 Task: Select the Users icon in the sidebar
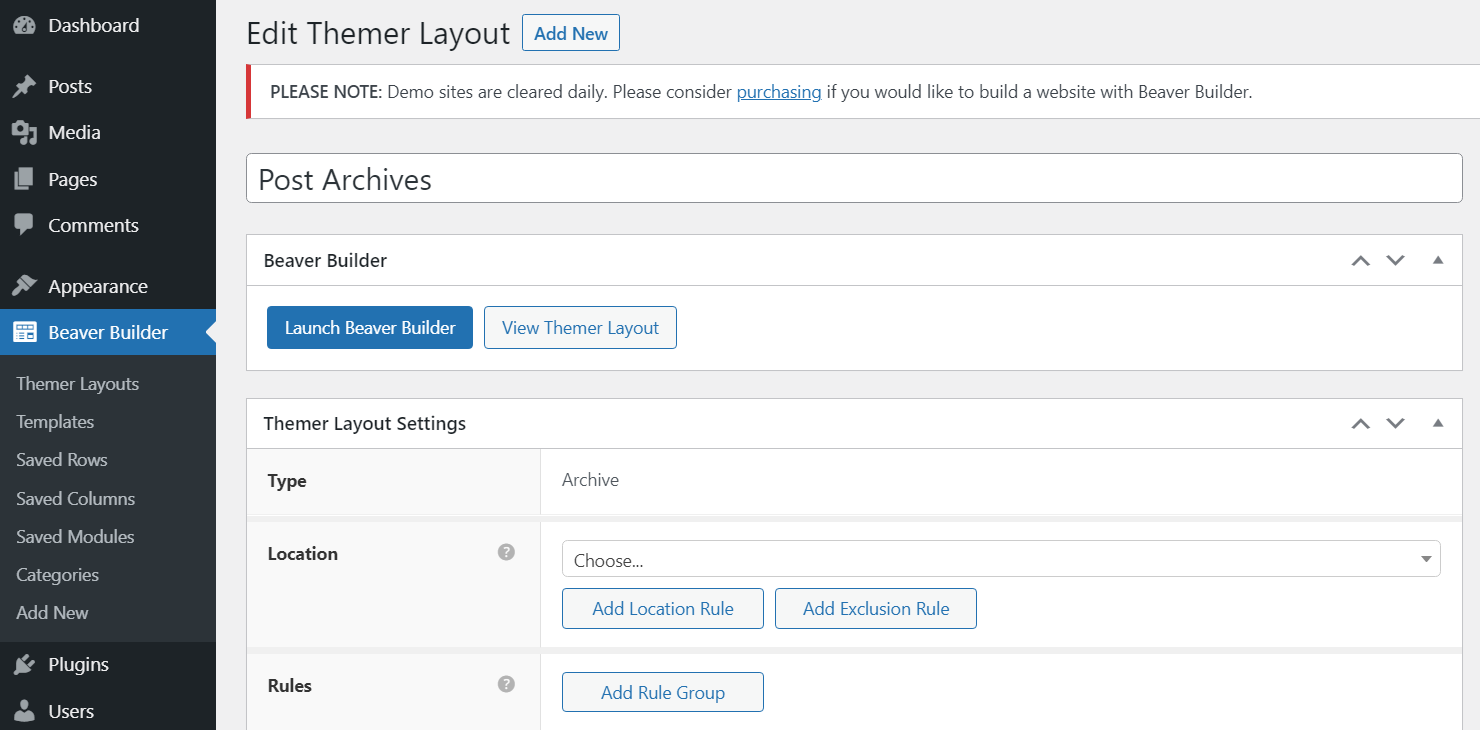coord(24,710)
